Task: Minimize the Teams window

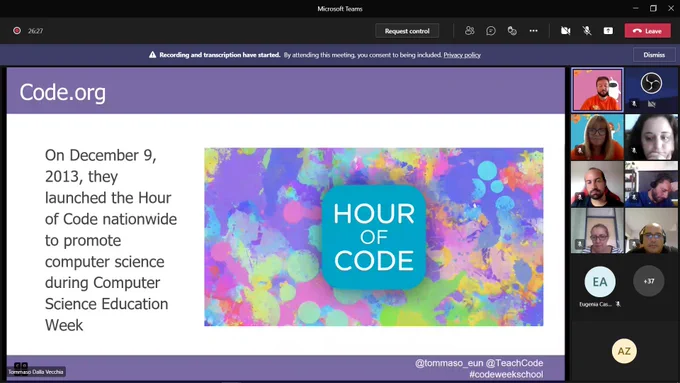Action: (636, 8)
